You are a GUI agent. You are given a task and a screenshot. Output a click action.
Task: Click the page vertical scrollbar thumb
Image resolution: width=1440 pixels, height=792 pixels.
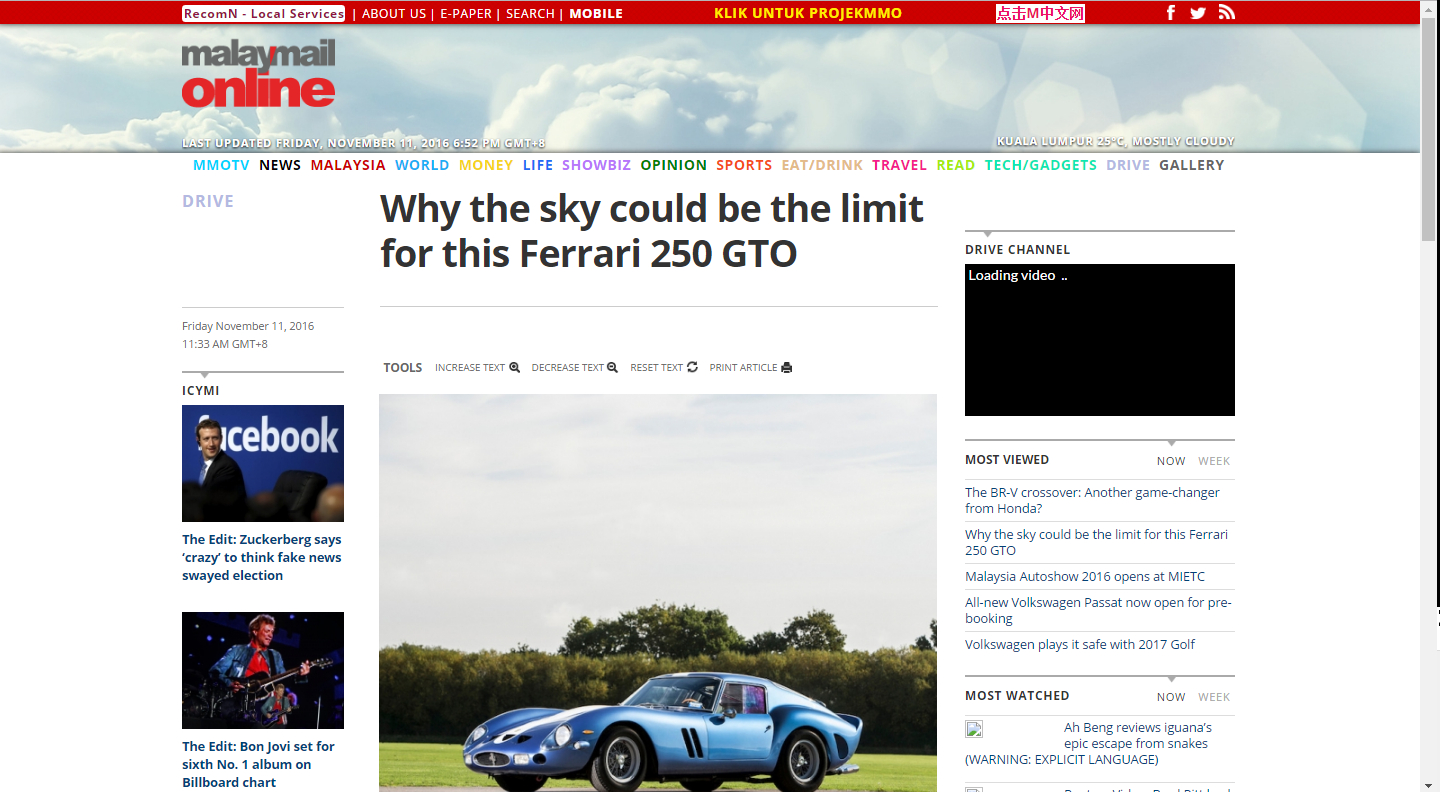pos(1429,130)
